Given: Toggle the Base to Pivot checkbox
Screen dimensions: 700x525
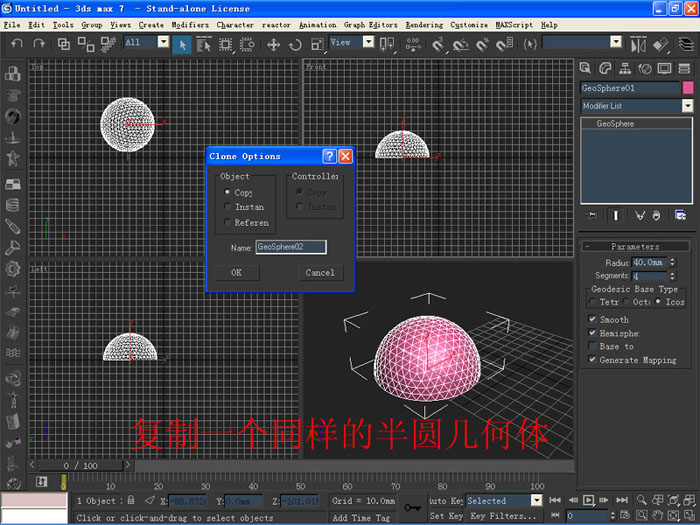Looking at the screenshot, I should [592, 346].
